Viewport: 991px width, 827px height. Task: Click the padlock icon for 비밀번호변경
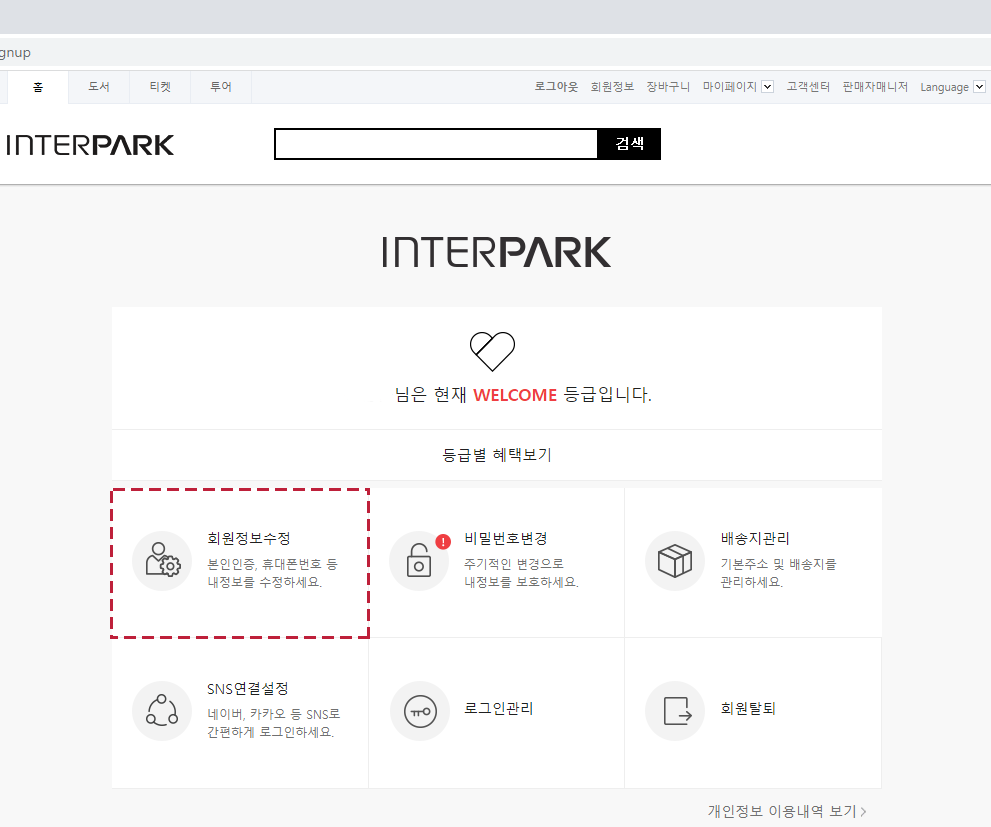tap(418, 560)
